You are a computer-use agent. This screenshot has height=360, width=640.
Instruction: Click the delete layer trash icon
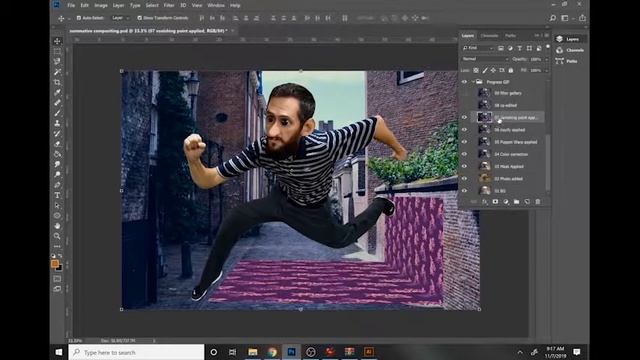click(x=538, y=202)
